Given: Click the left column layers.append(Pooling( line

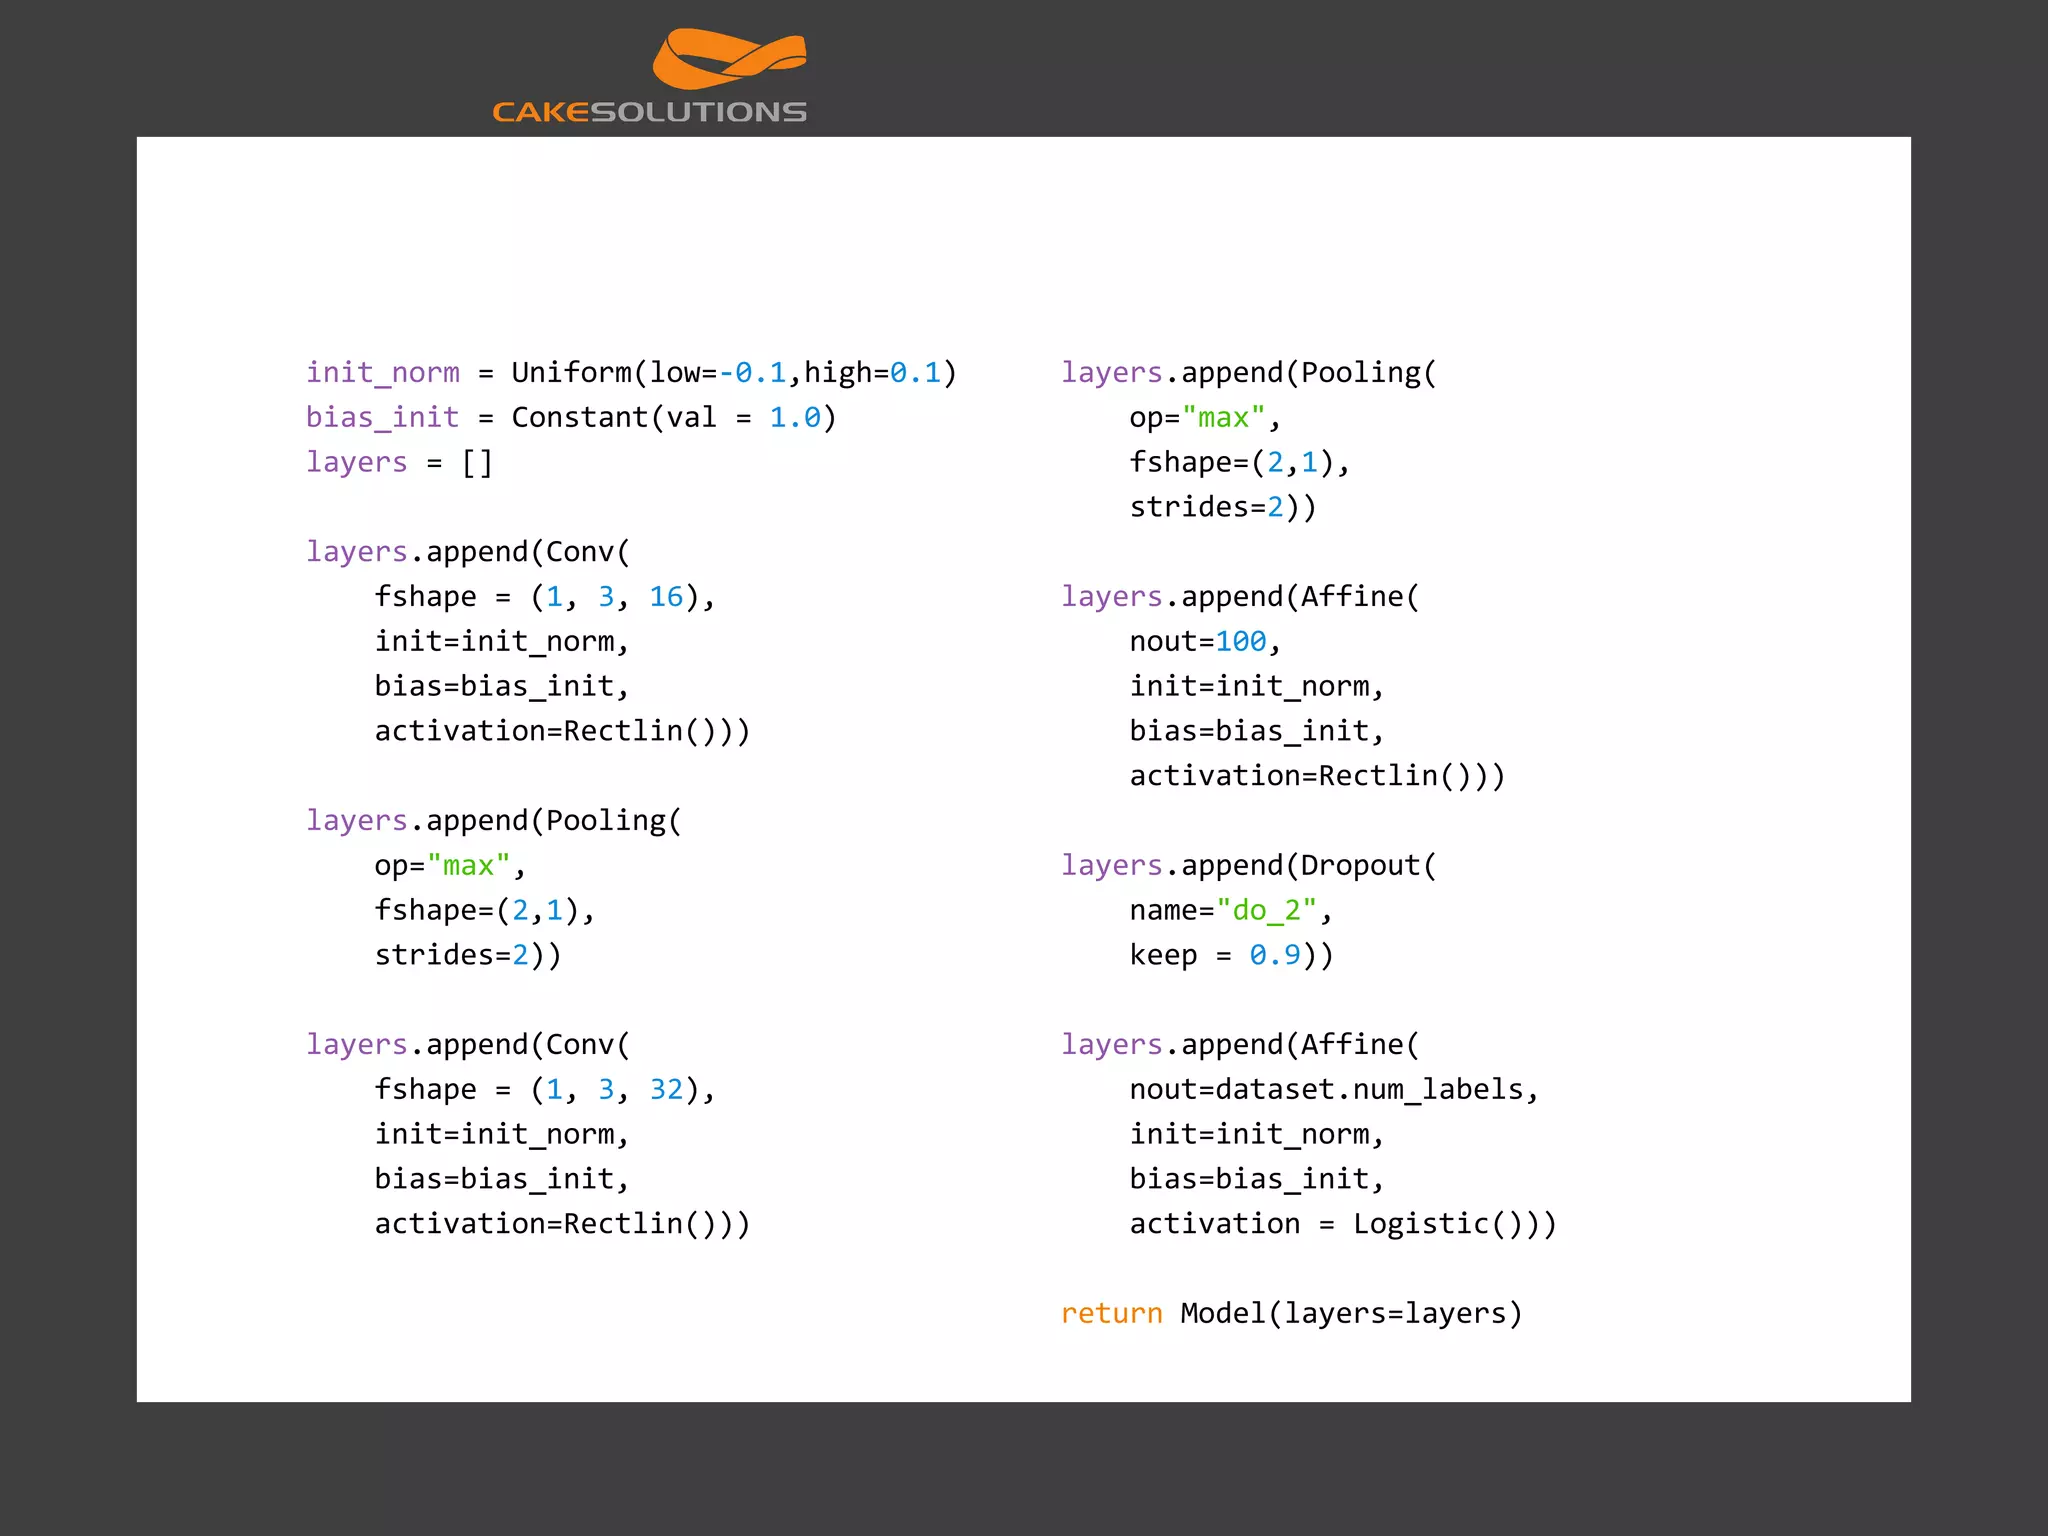Looking at the screenshot, I should pos(493,821).
